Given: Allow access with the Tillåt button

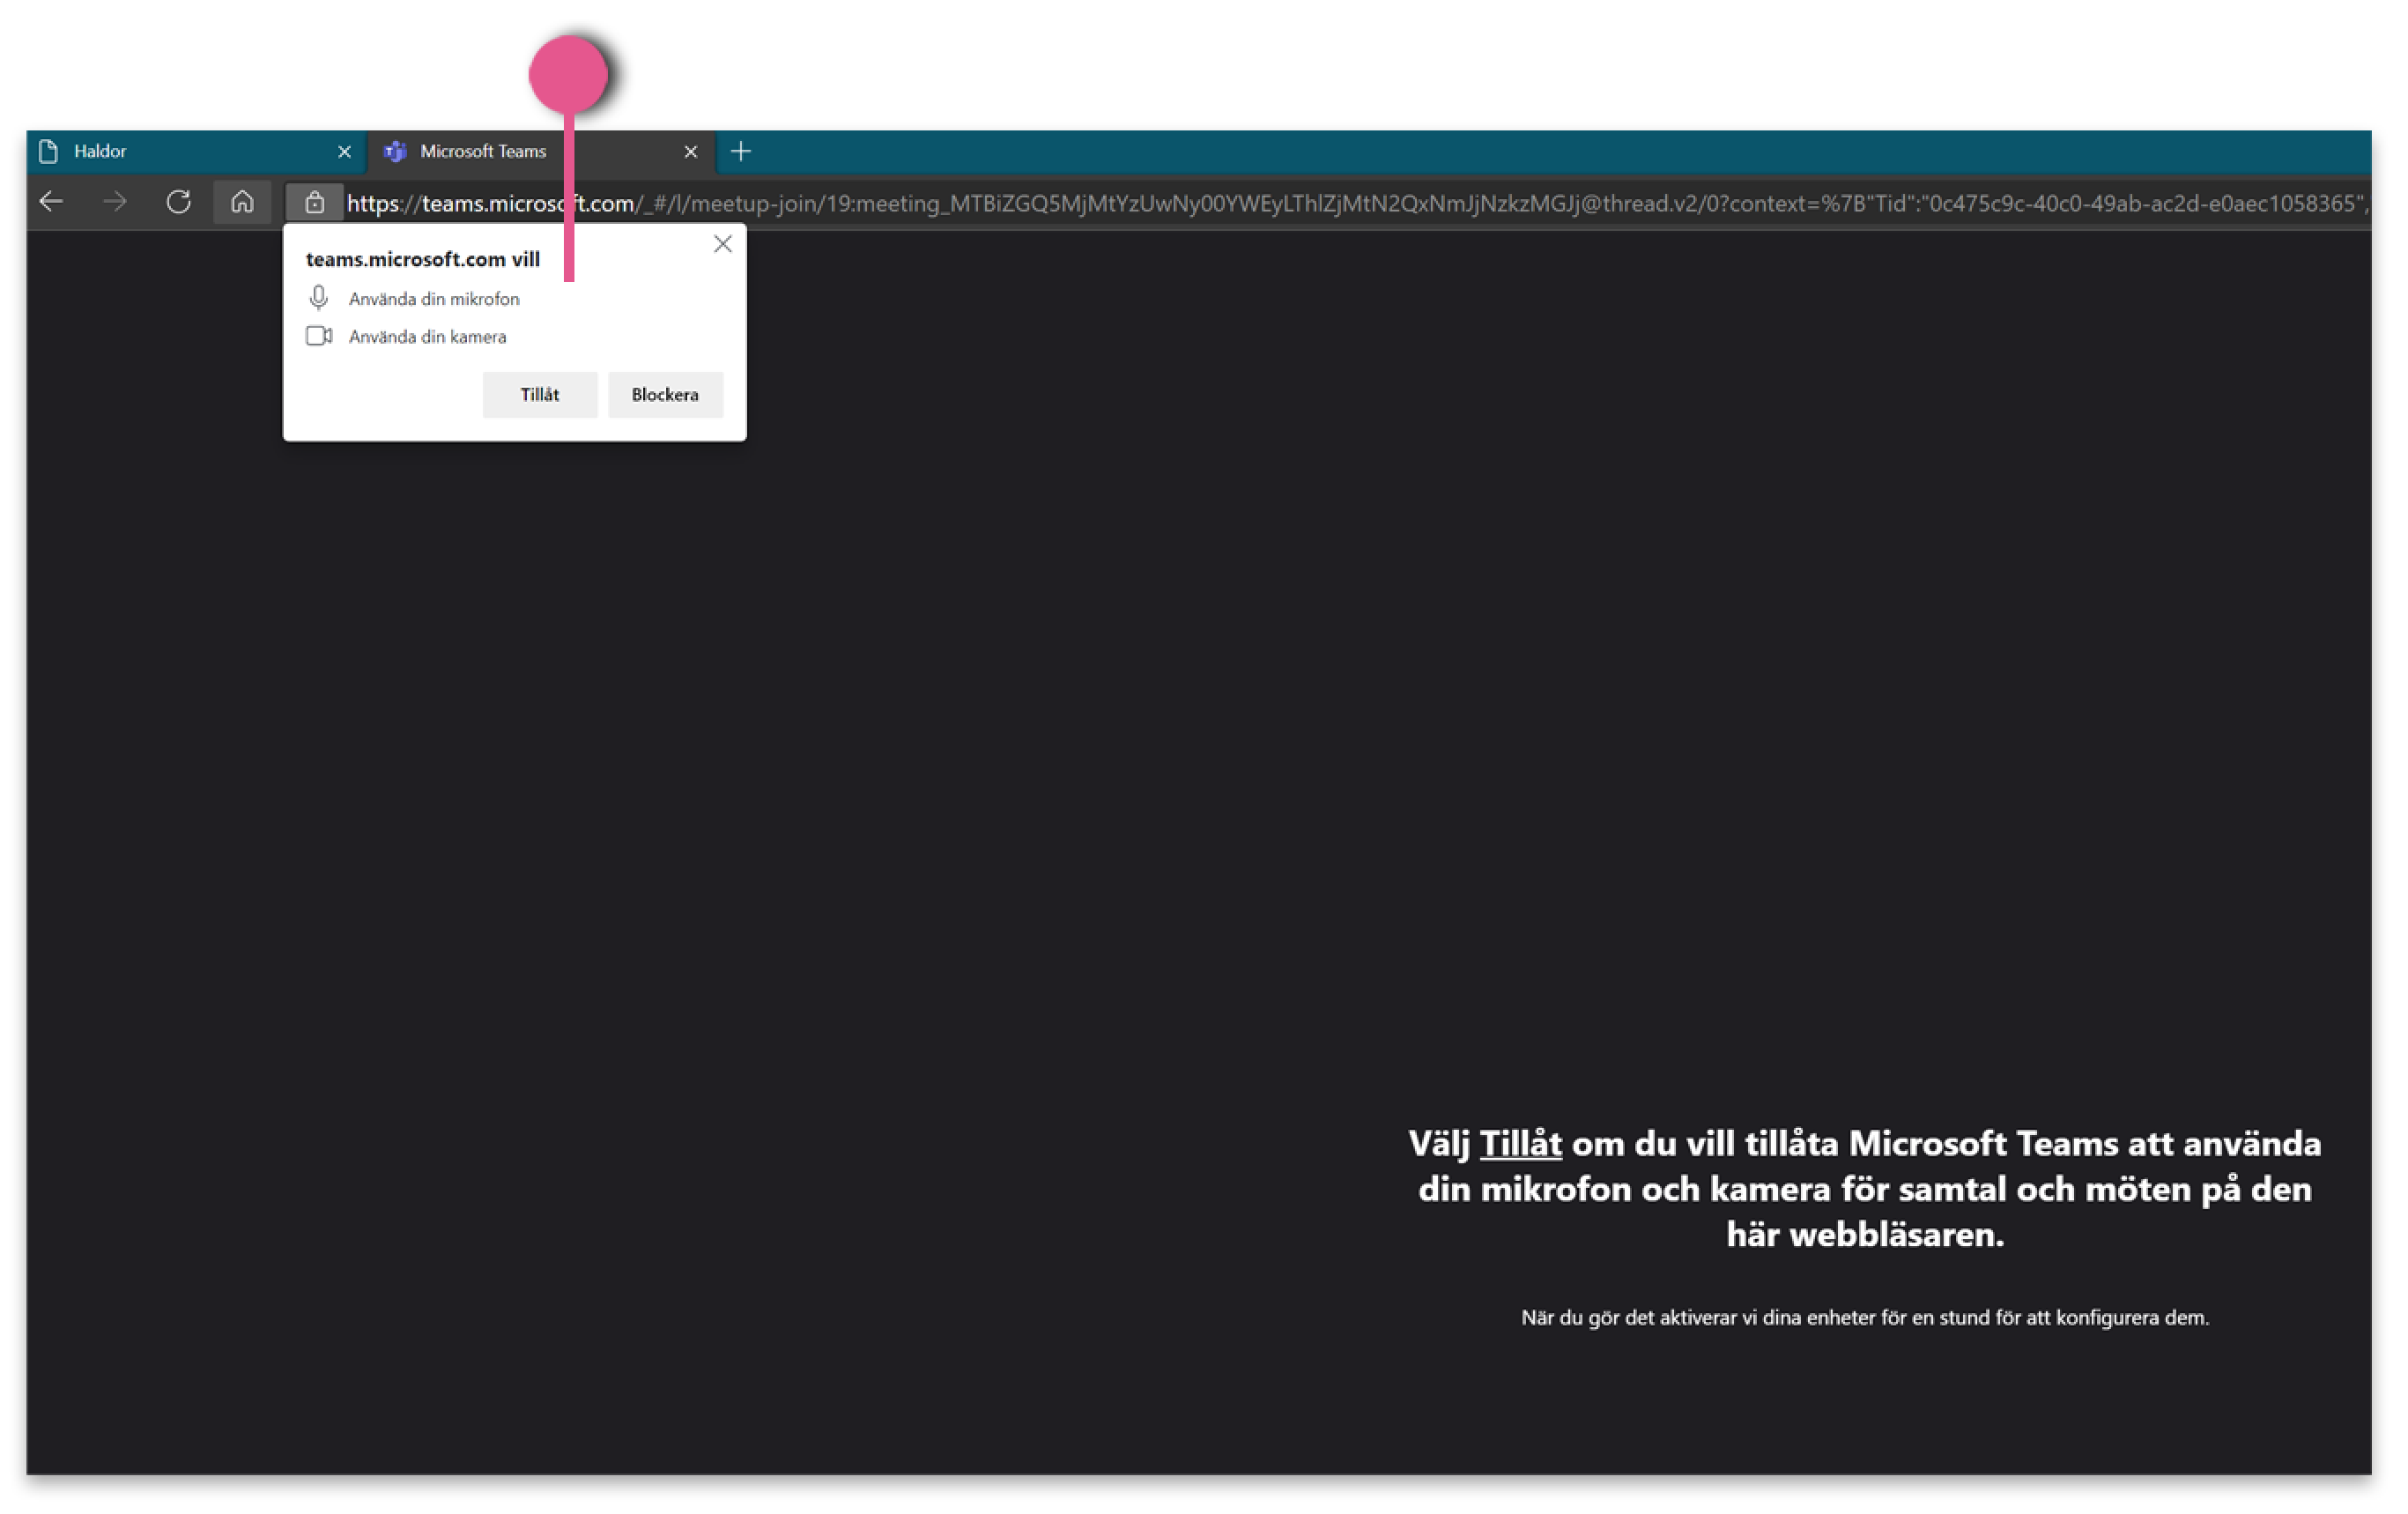Looking at the screenshot, I should point(540,395).
